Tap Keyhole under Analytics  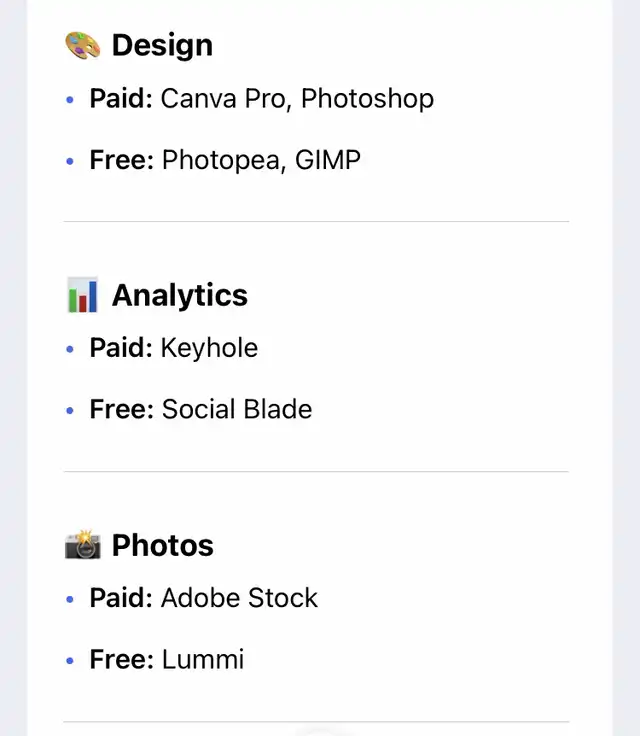point(209,348)
